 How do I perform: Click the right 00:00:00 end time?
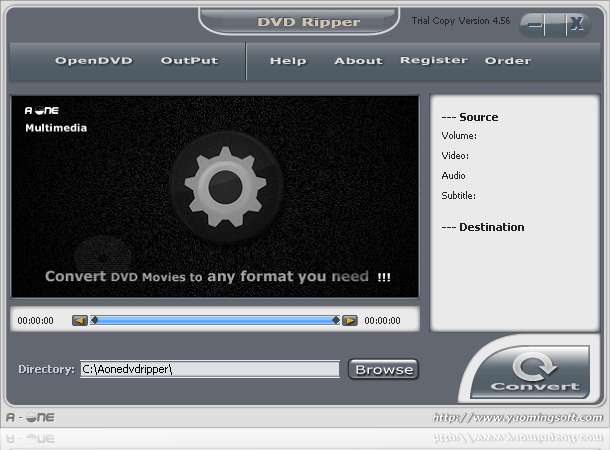[x=382, y=320]
